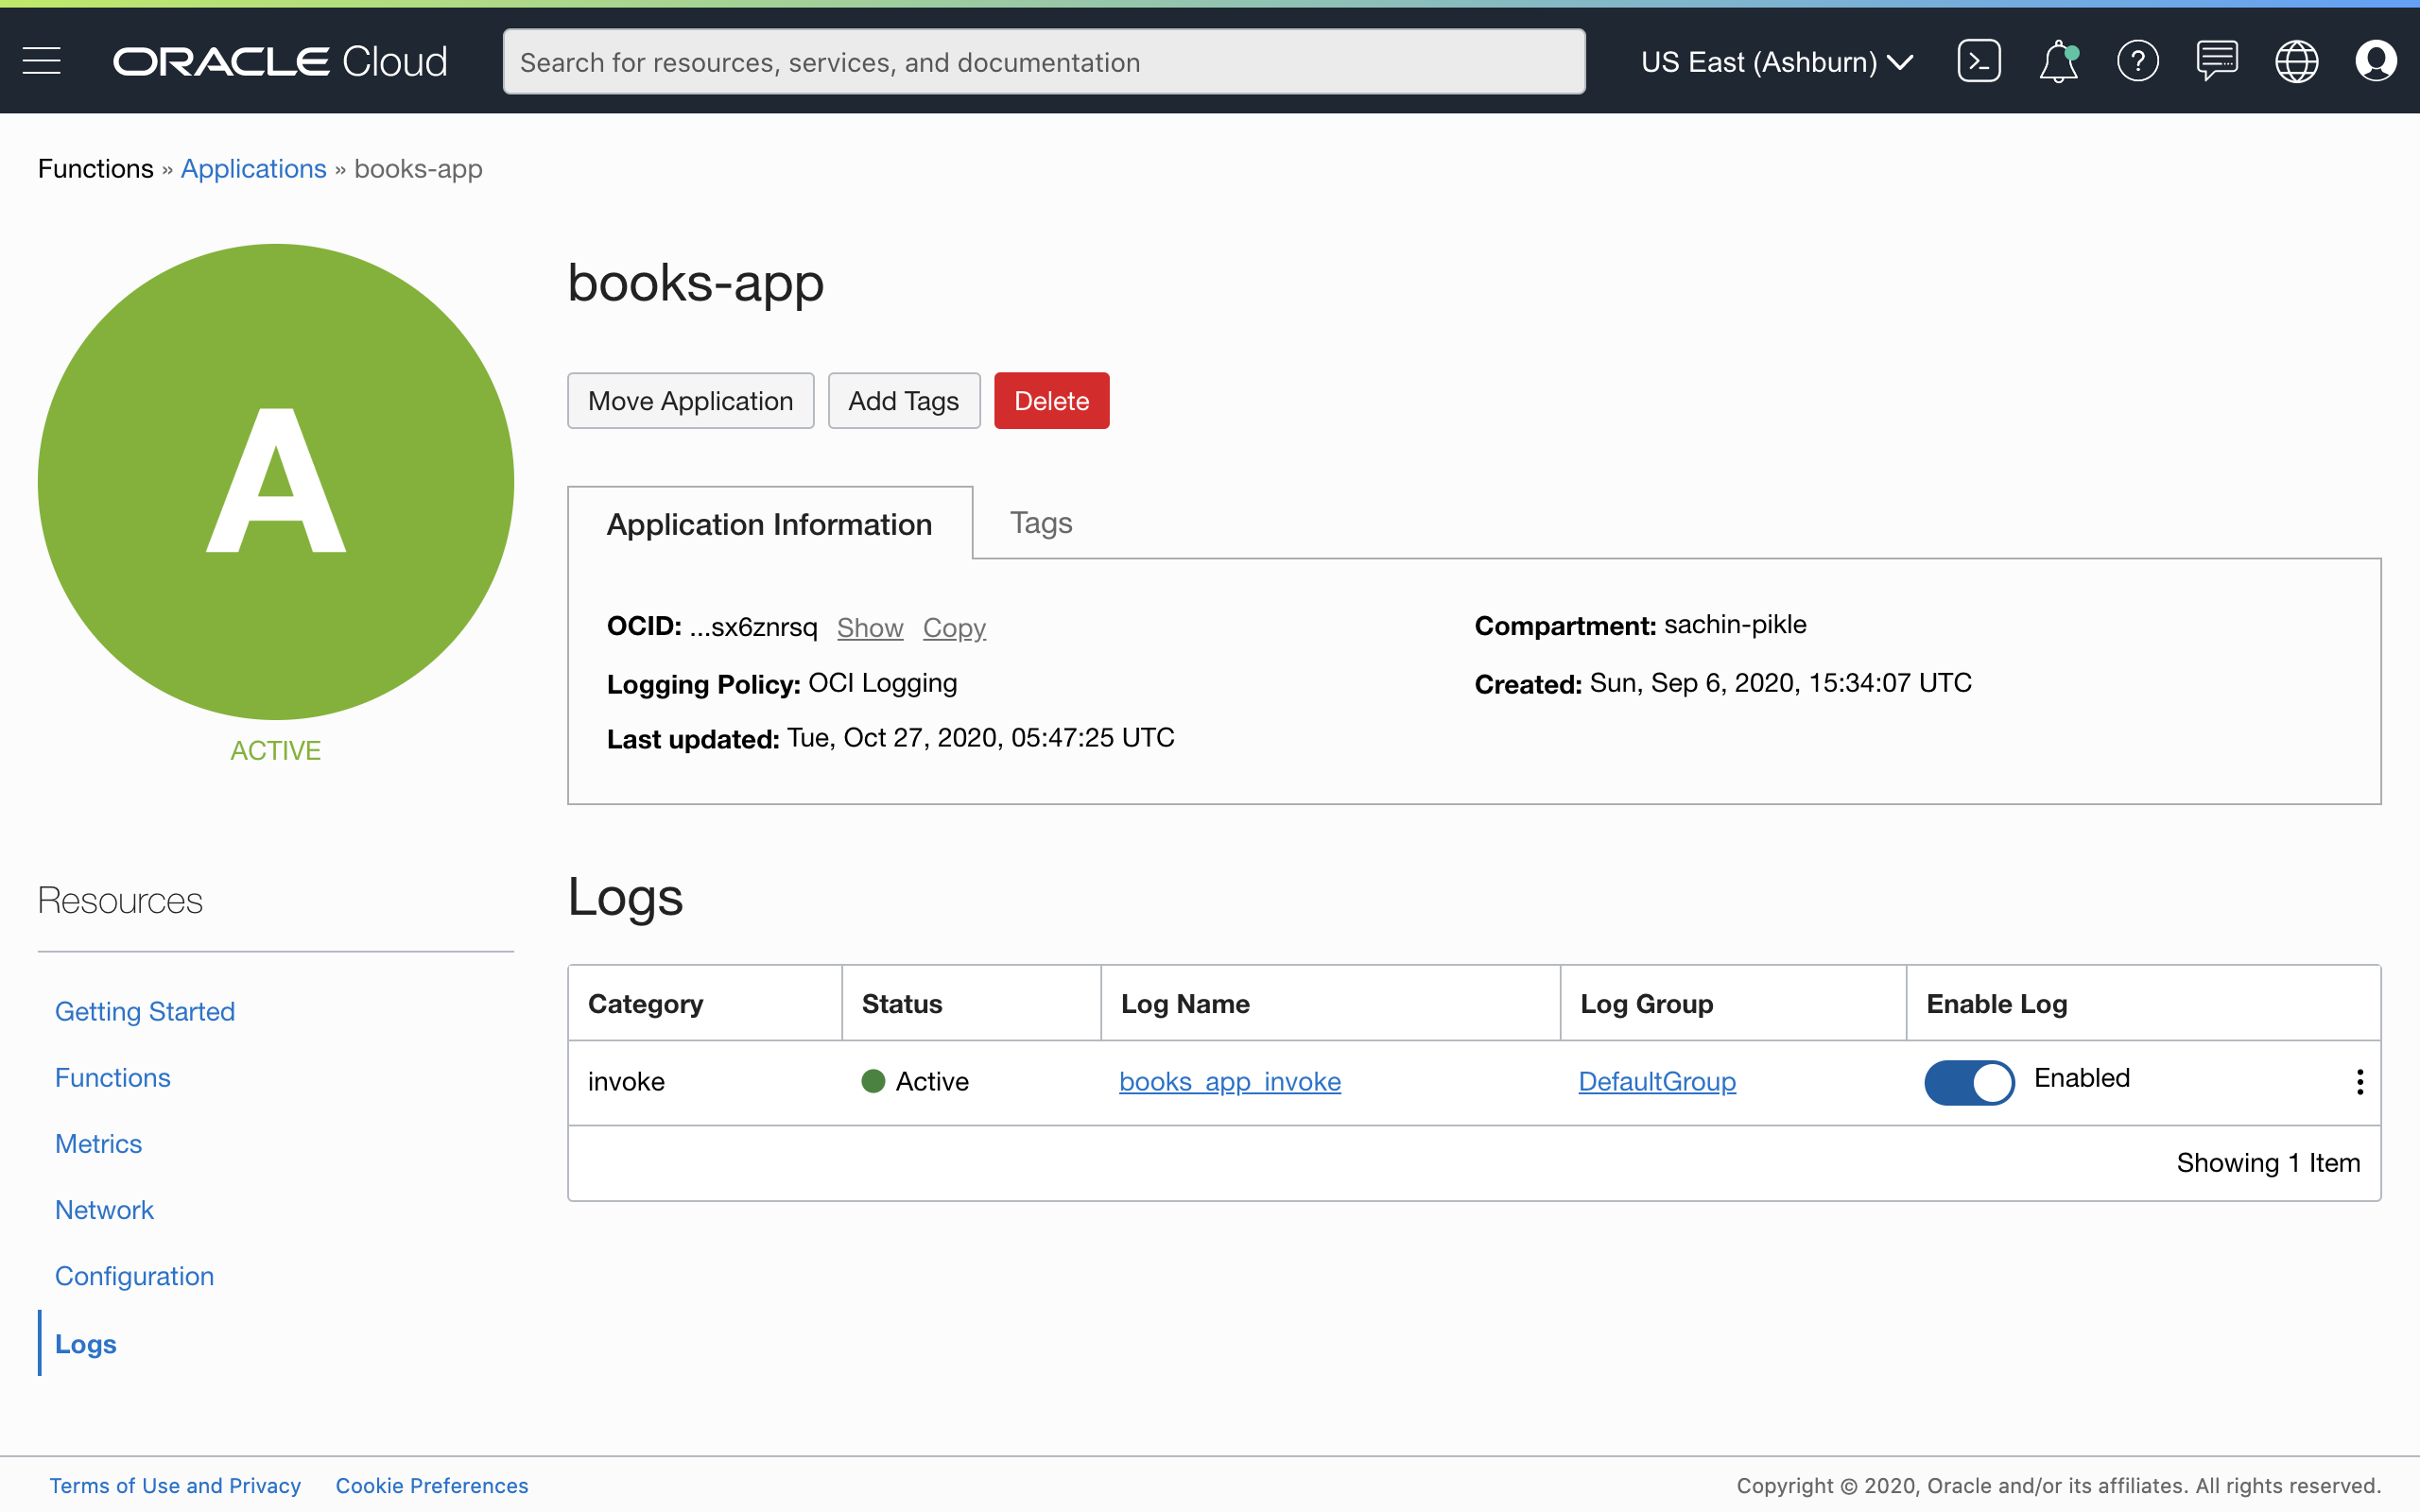
Task: Switch to the Tags tab
Action: coord(1041,522)
